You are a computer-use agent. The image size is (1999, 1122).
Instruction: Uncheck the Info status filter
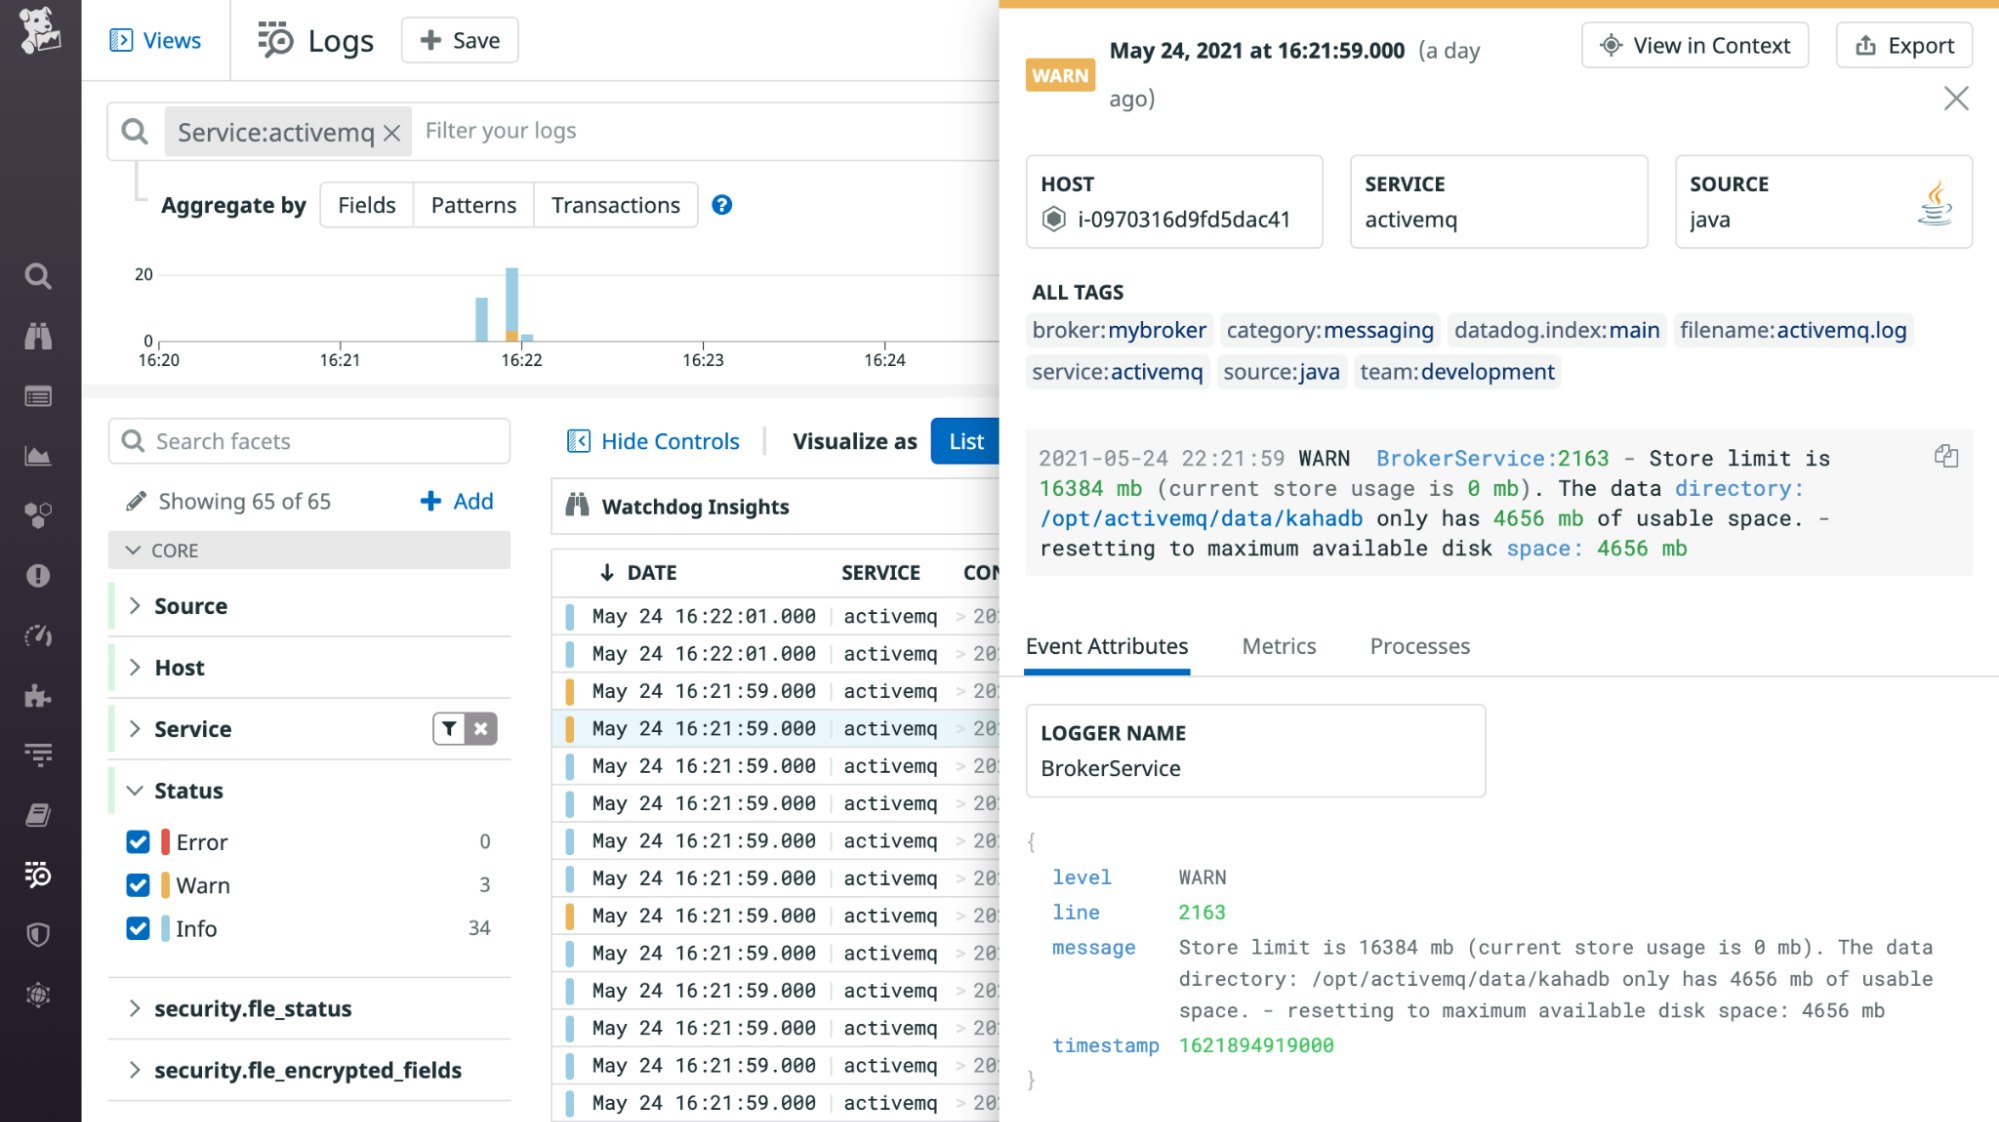point(137,928)
